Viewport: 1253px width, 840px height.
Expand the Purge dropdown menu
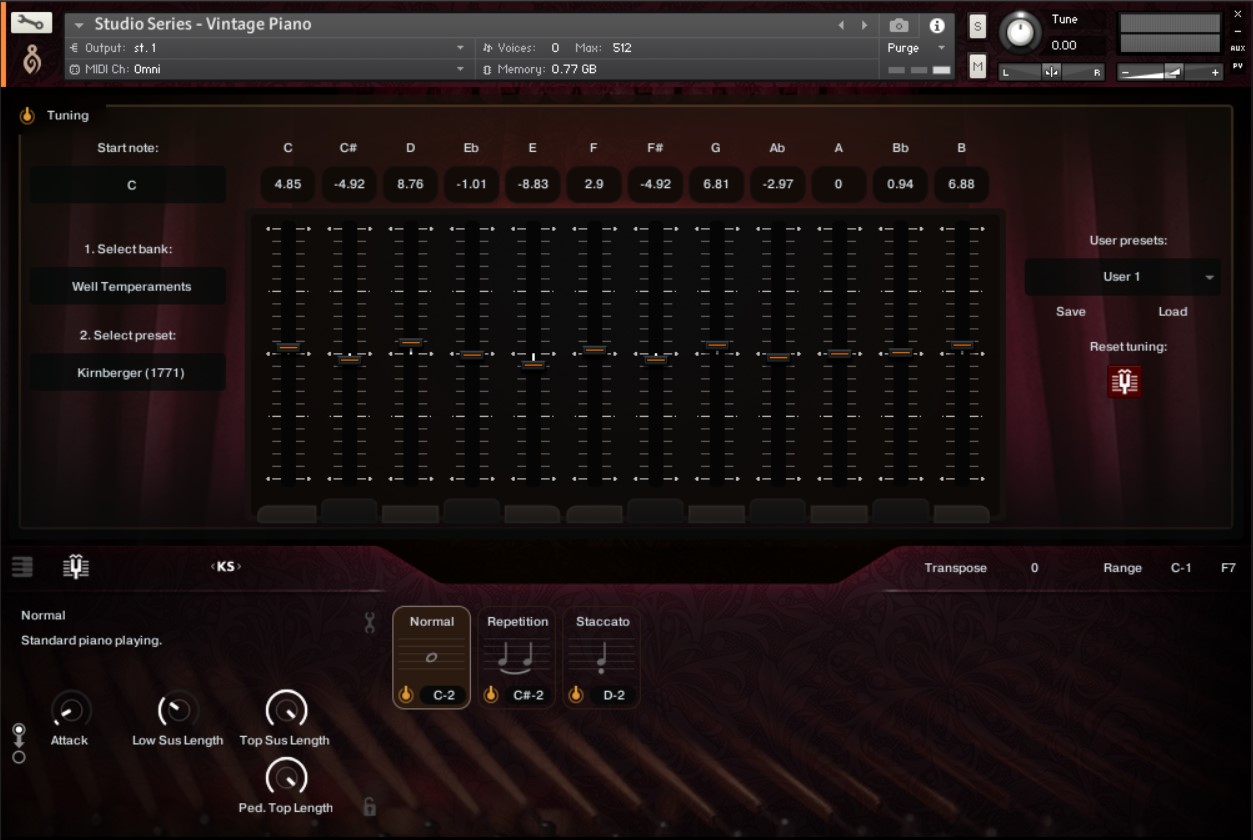tap(917, 48)
